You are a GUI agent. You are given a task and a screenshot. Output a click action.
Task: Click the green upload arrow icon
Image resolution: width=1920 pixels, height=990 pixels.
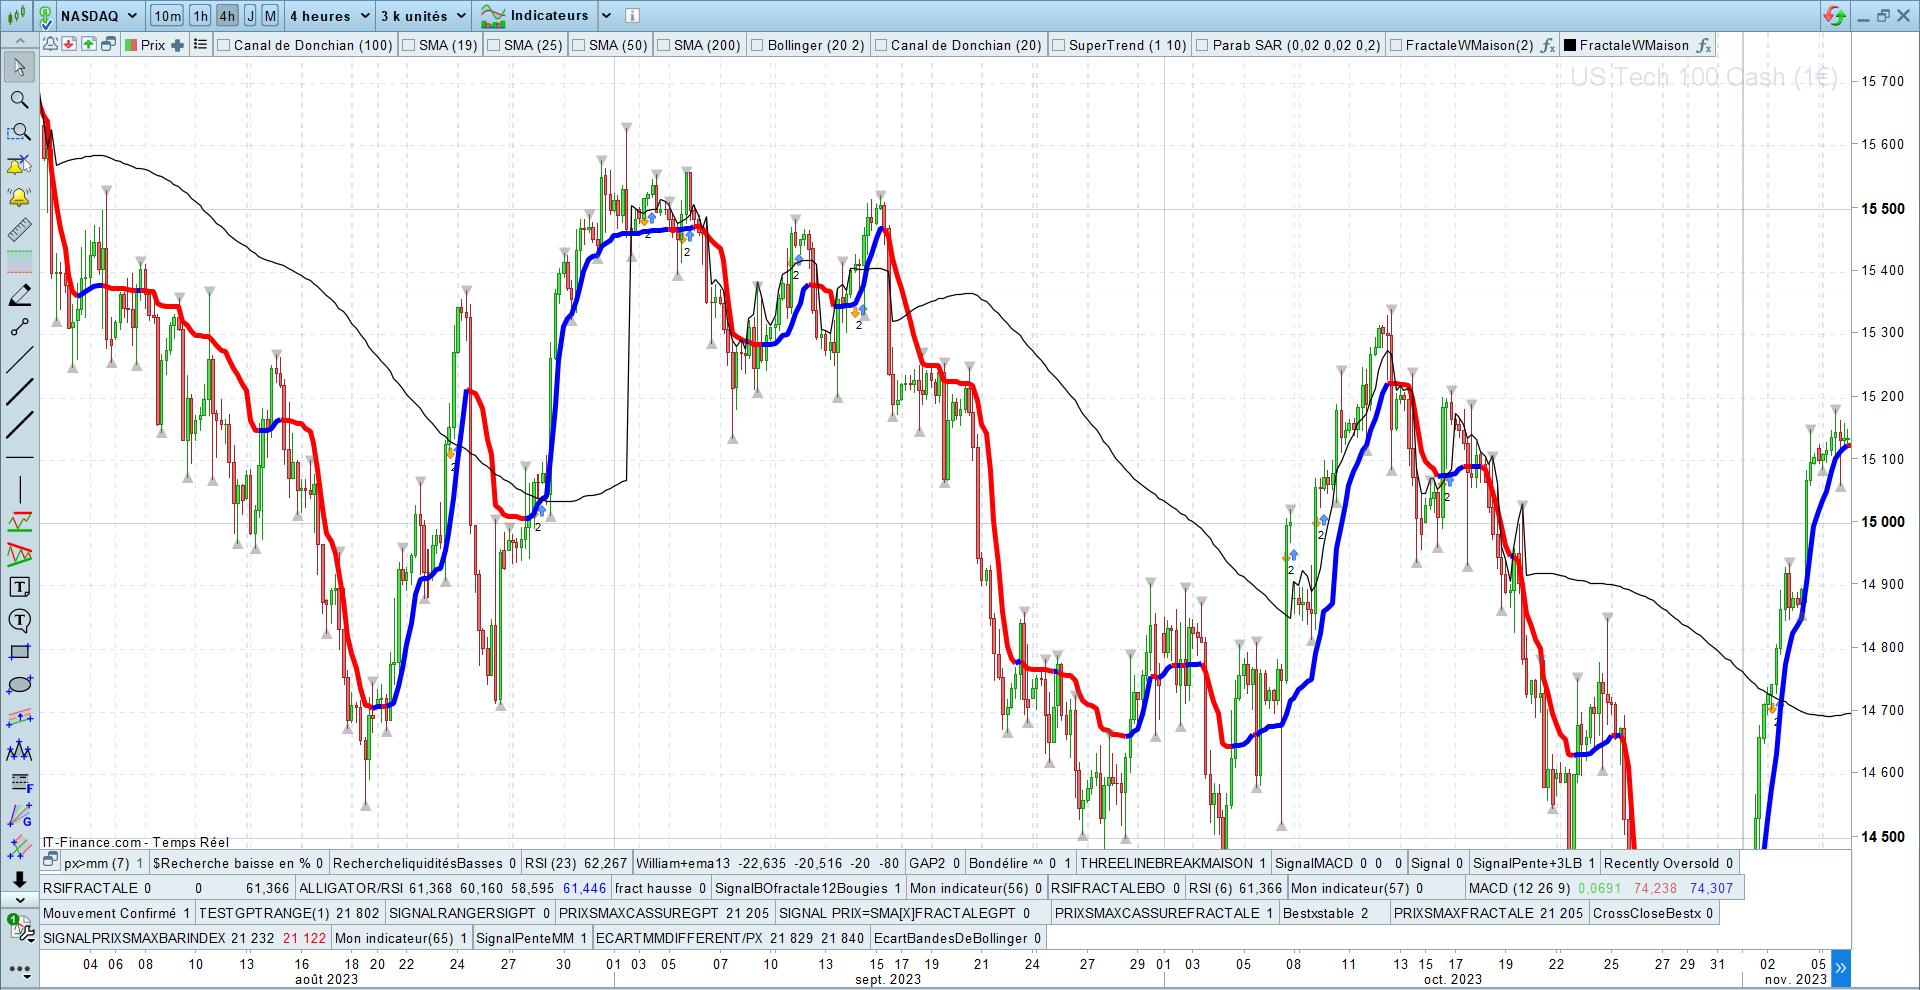(89, 44)
